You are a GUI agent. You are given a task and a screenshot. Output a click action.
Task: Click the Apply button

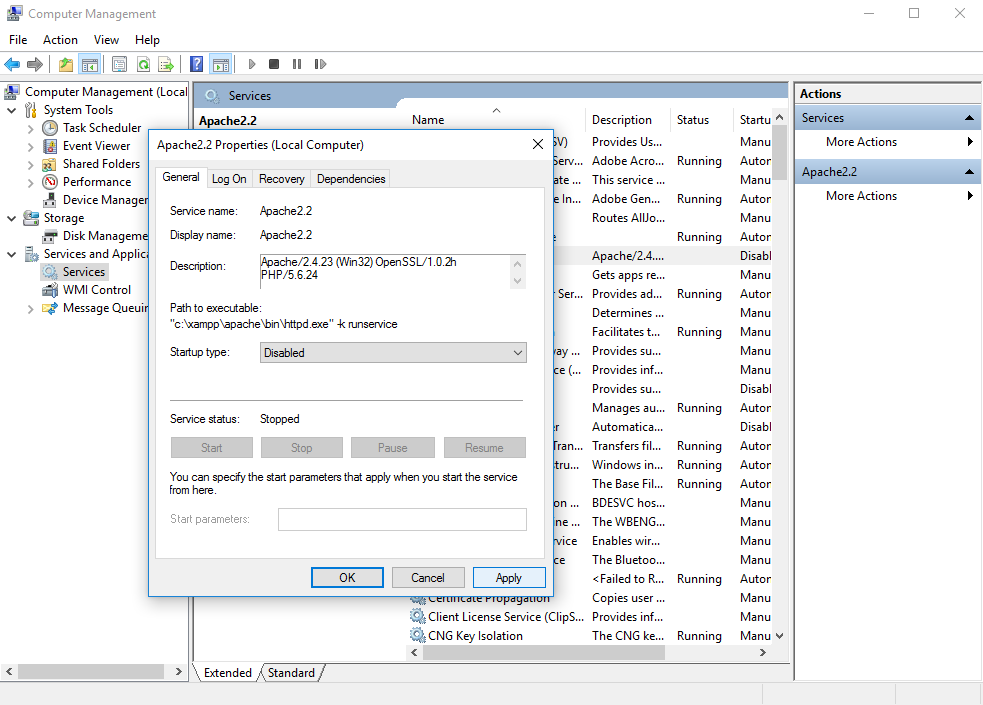tap(509, 577)
